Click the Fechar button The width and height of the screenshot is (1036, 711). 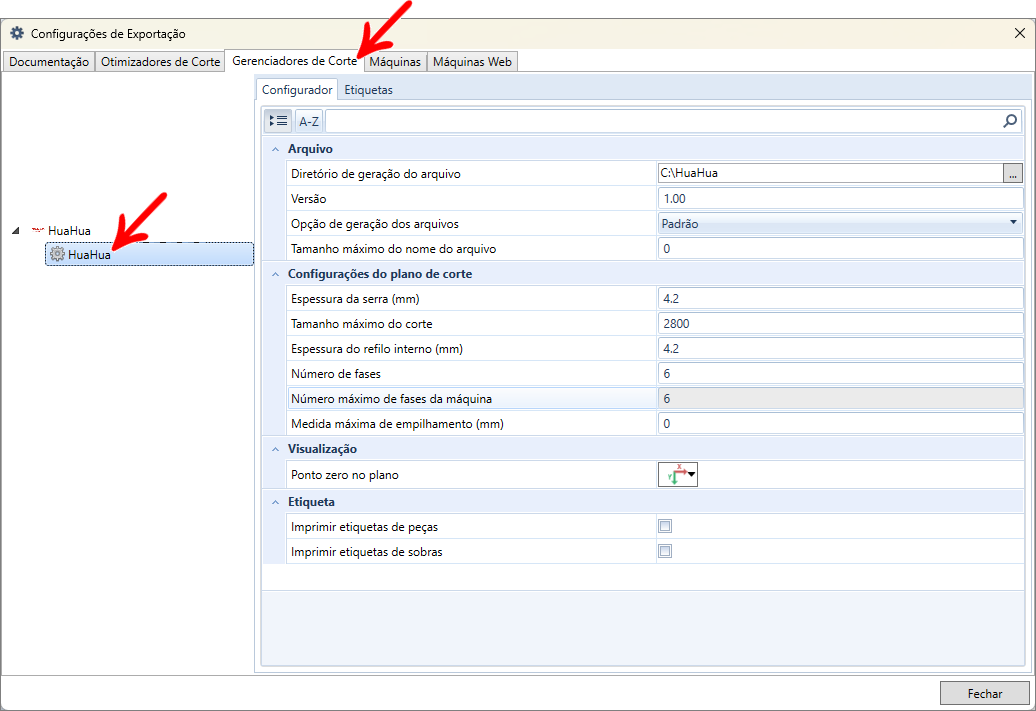pyautogui.click(x=984, y=693)
